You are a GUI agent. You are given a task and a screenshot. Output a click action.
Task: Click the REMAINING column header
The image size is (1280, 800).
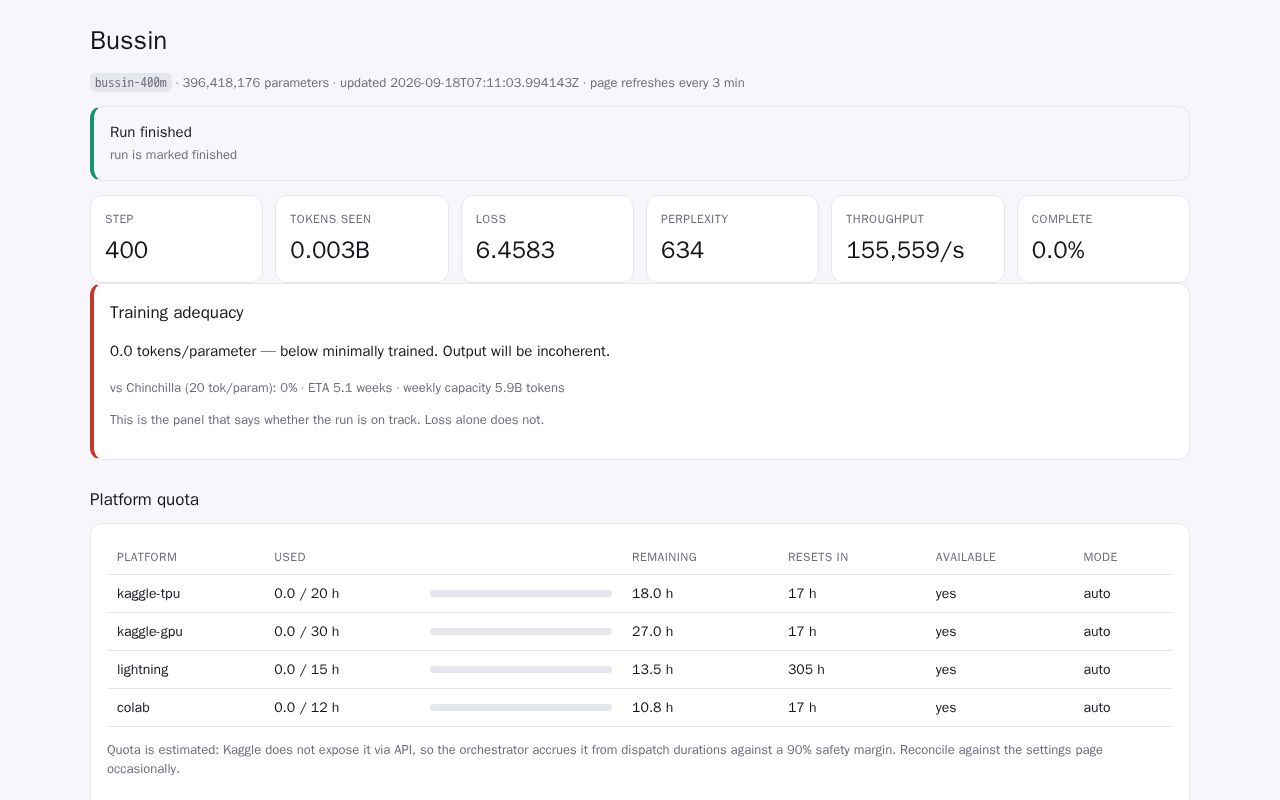[664, 557]
